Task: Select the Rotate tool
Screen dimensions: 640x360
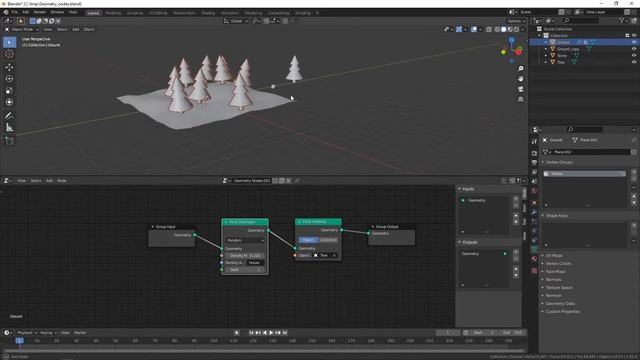Action: point(9,79)
